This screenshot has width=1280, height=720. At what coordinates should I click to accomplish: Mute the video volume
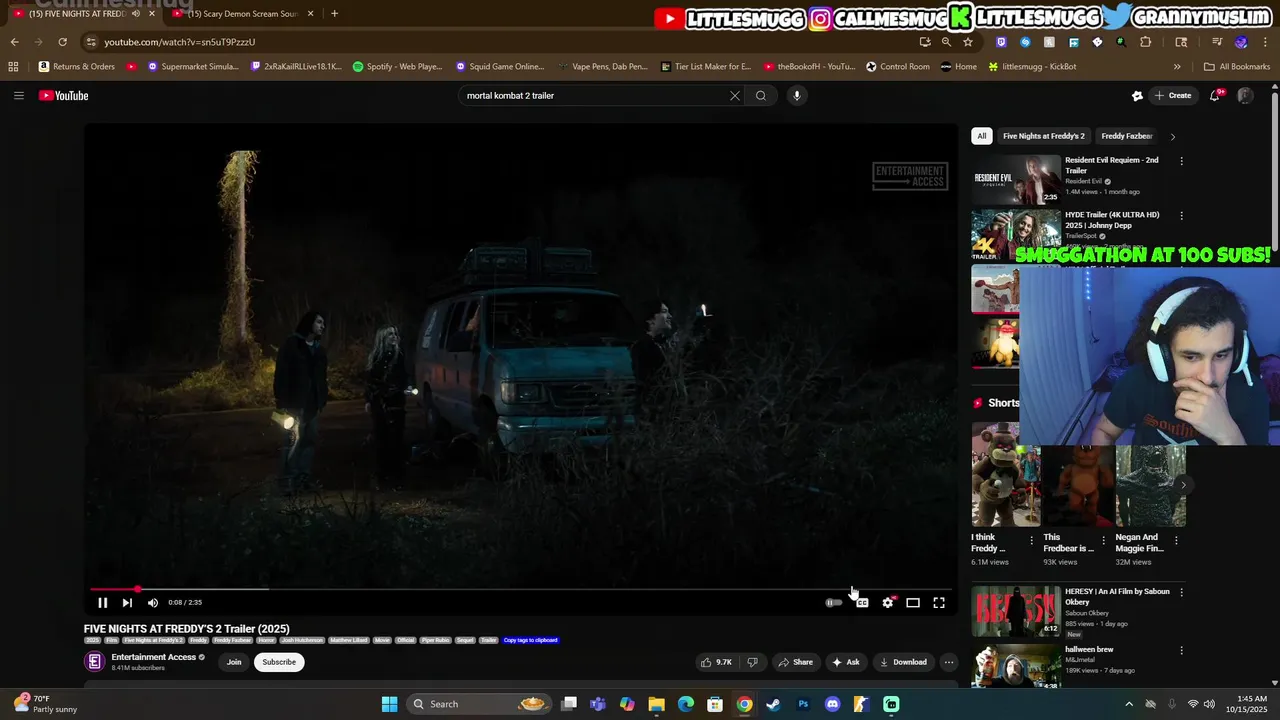click(x=153, y=603)
